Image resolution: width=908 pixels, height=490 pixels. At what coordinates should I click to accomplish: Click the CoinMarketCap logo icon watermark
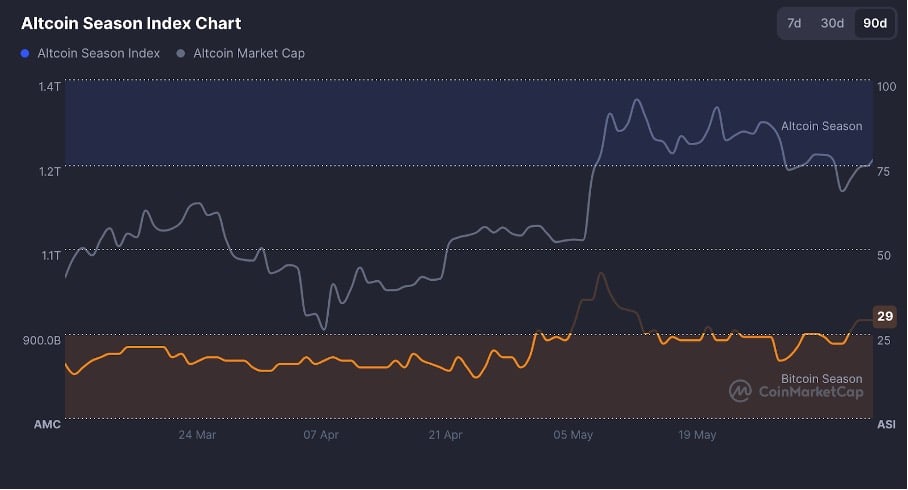[x=740, y=390]
